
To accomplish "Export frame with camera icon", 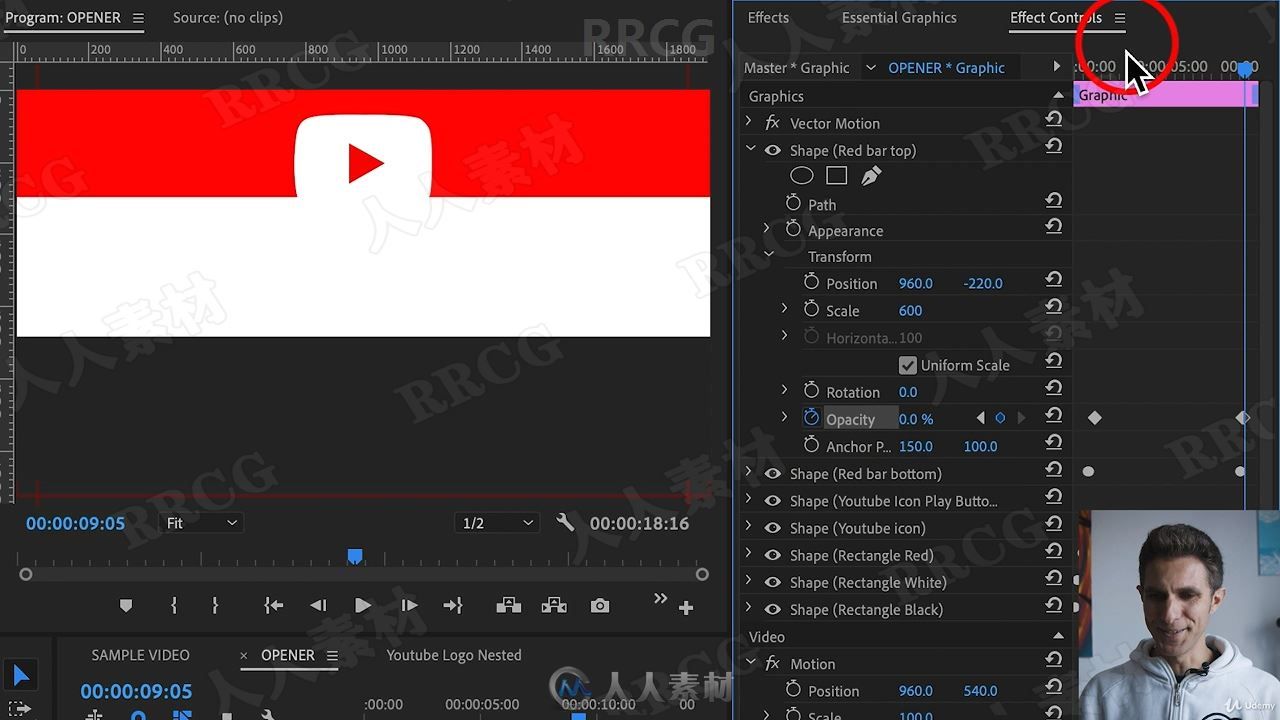I will (x=599, y=606).
